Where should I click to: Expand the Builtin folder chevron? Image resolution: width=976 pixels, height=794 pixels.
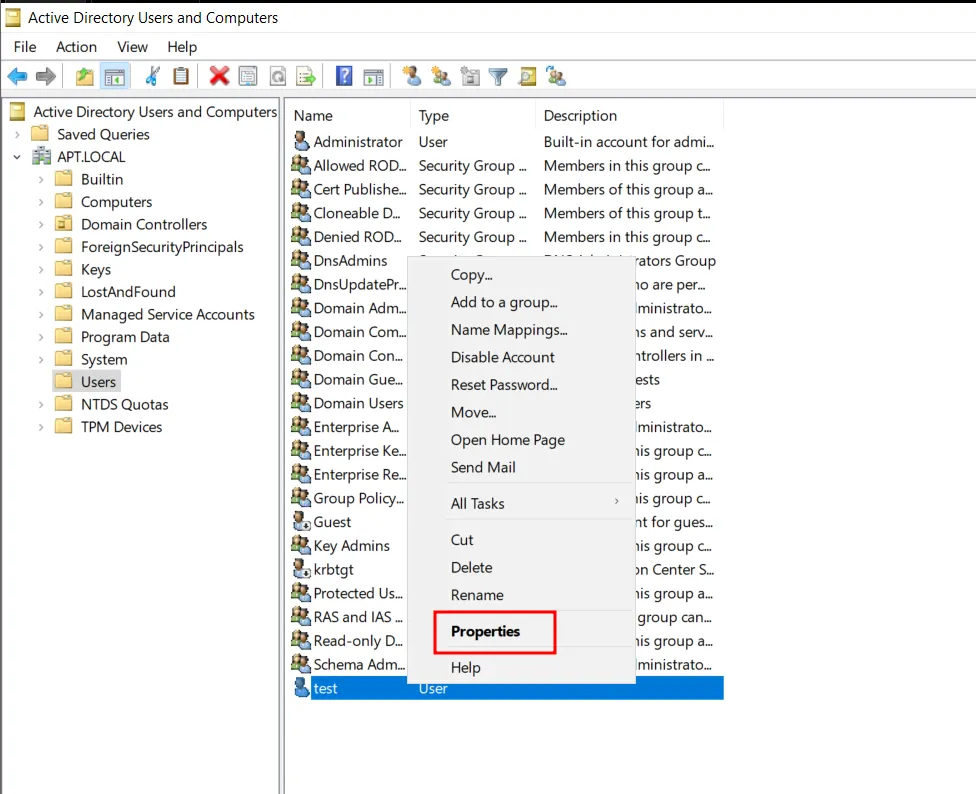(41, 179)
